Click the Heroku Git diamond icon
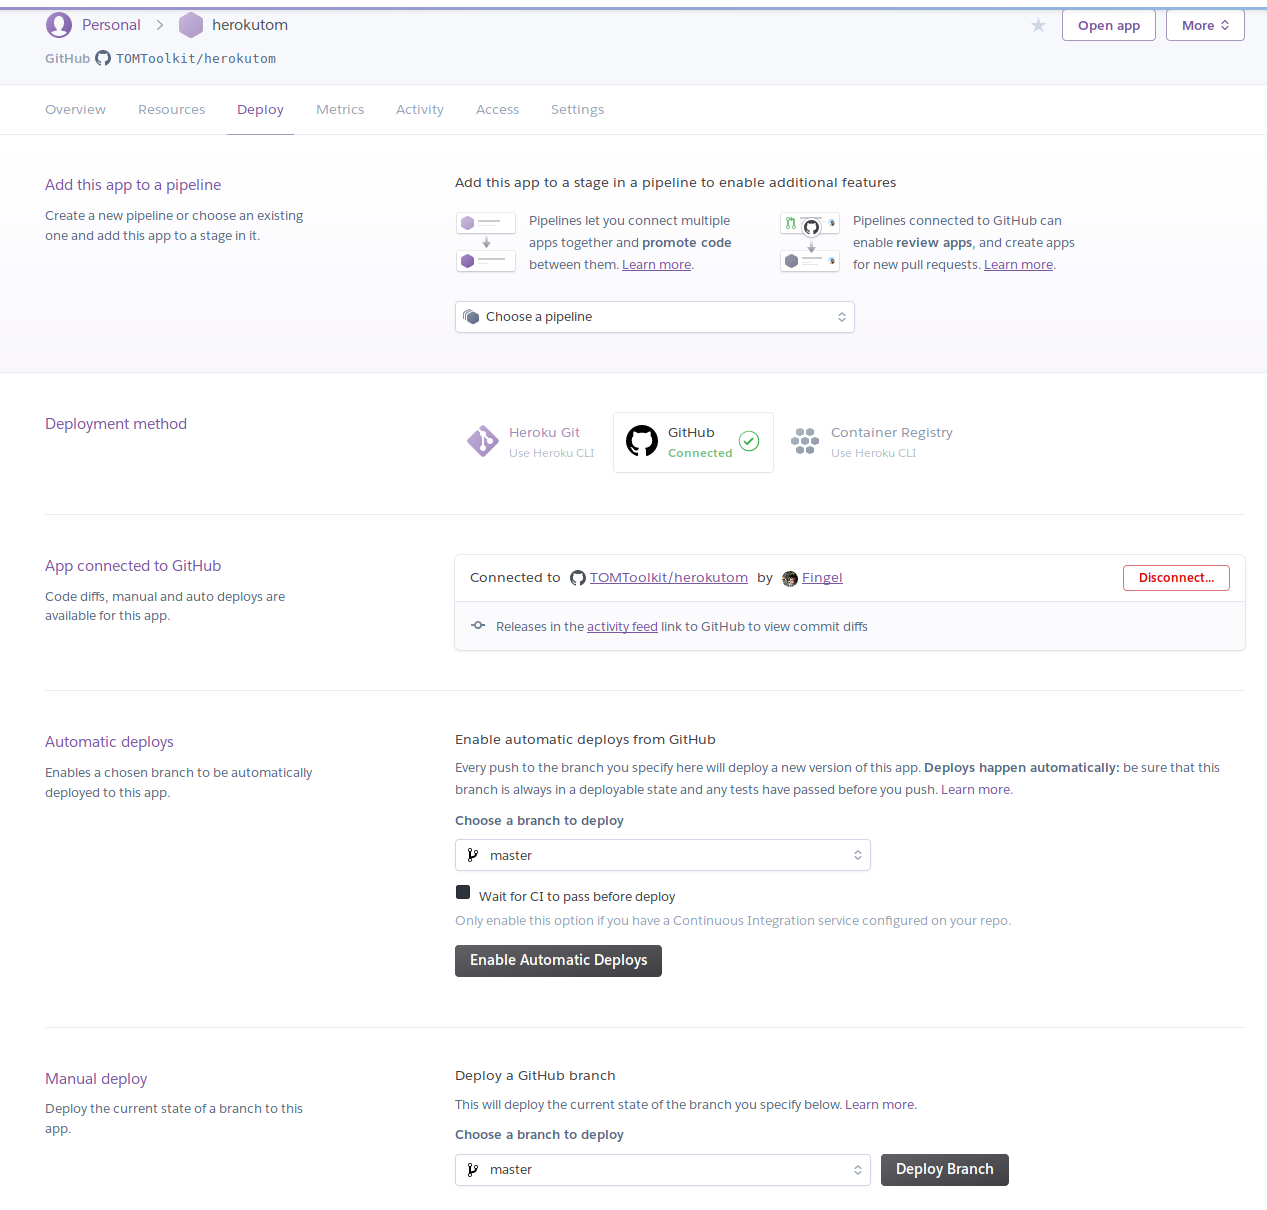 483,441
